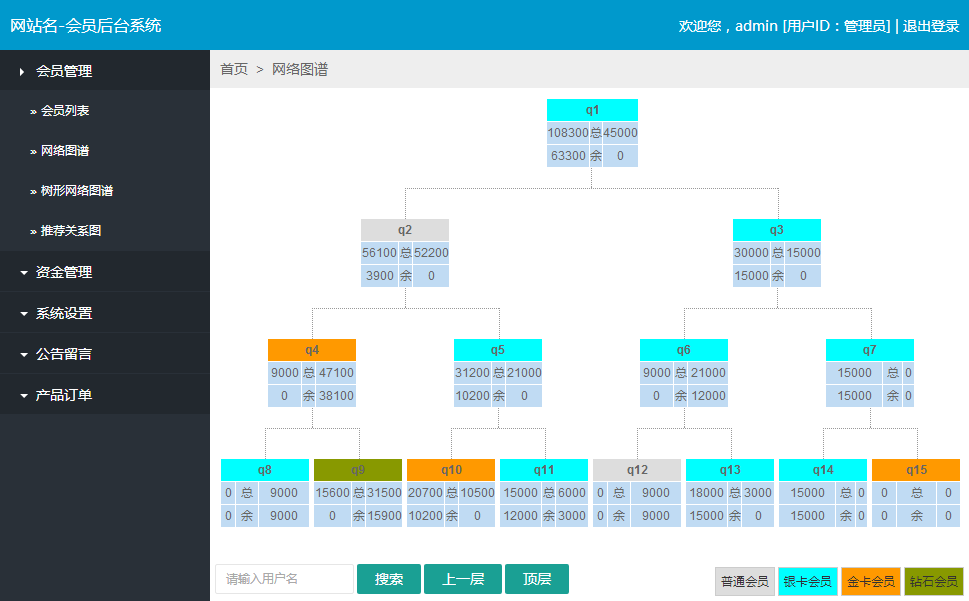Click the 上一层 button
This screenshot has width=969, height=601.
pyautogui.click(x=463, y=579)
